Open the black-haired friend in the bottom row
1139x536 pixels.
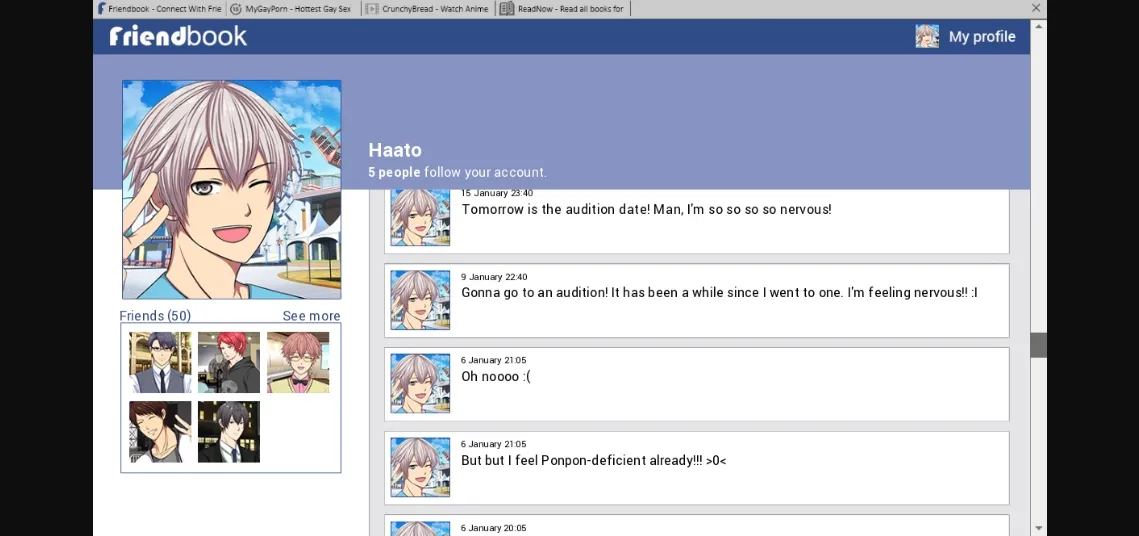[229, 432]
